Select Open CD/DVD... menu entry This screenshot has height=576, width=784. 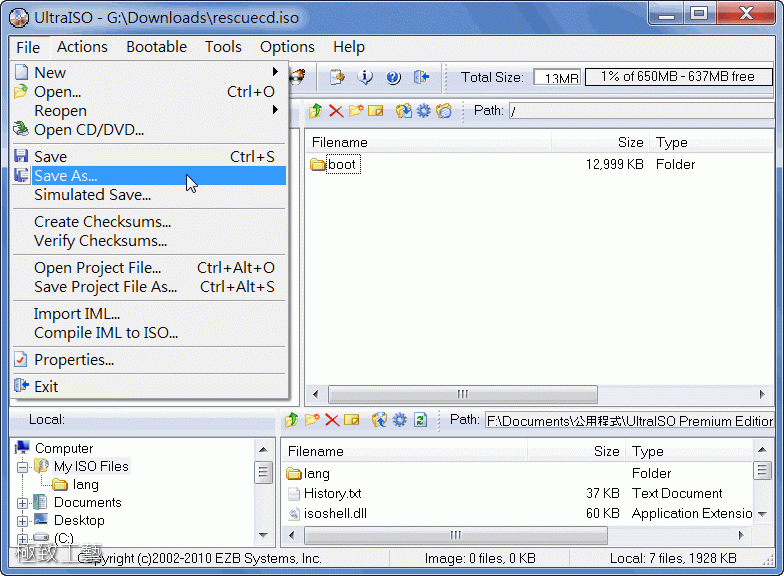pyautogui.click(x=149, y=130)
